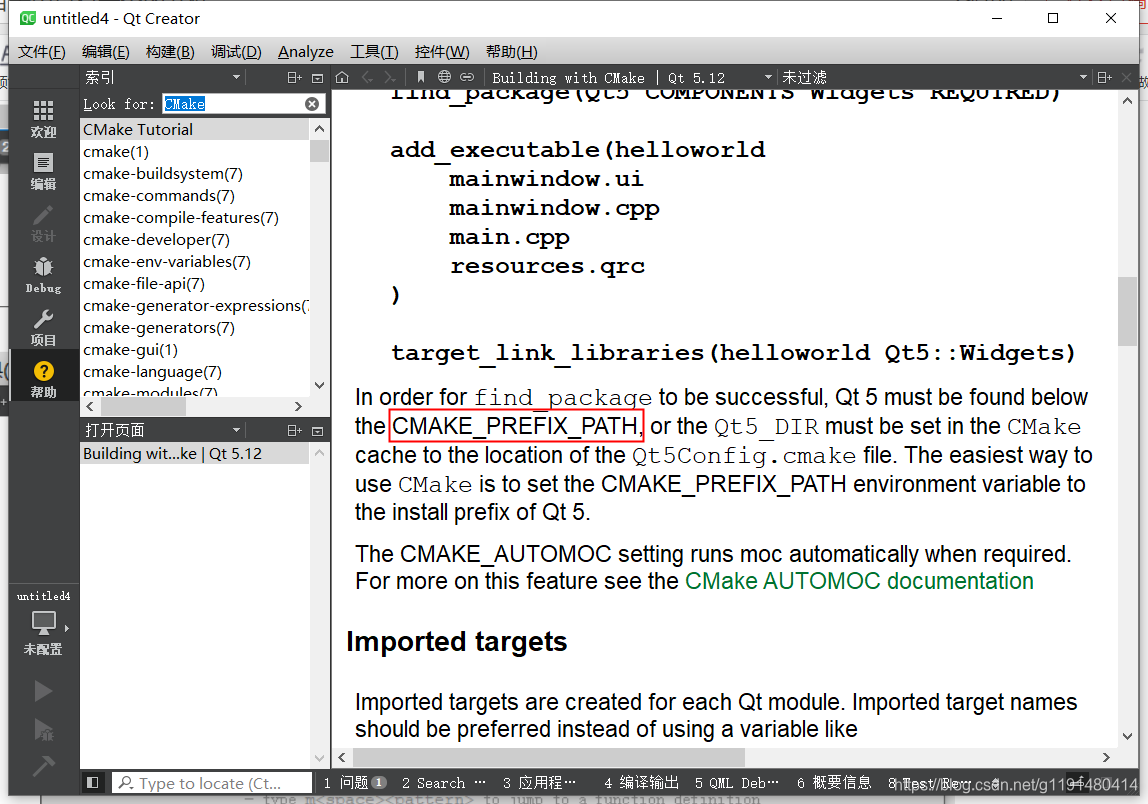
Task: Open online documentation globe icon
Action: point(444,77)
